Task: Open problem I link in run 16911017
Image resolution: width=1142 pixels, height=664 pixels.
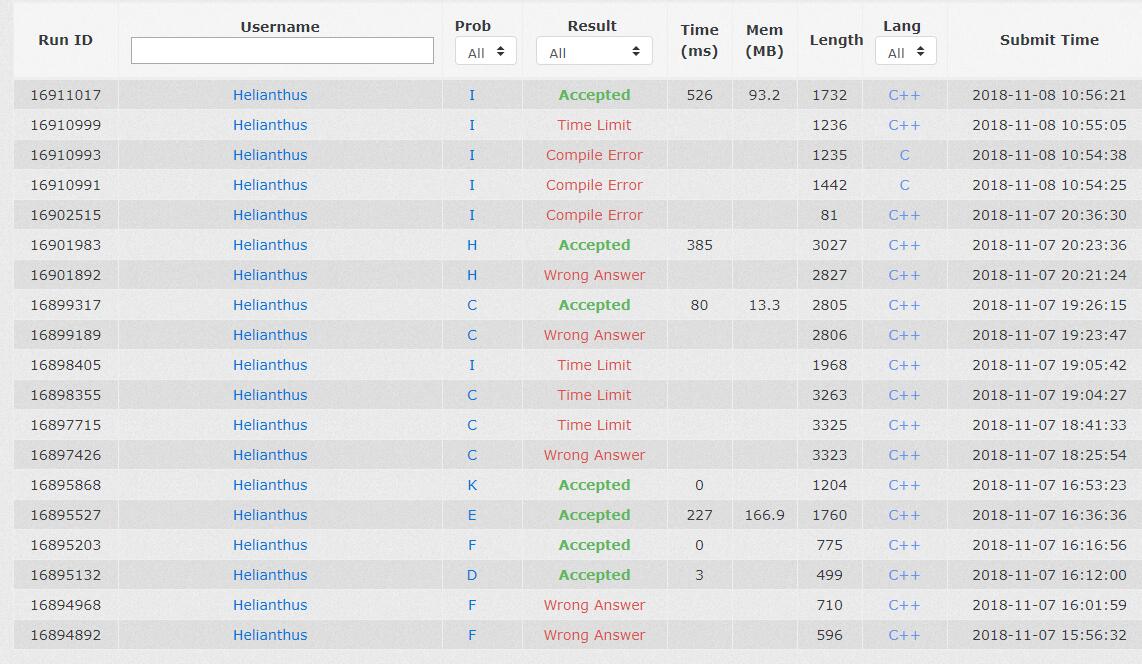Action: click(x=472, y=95)
